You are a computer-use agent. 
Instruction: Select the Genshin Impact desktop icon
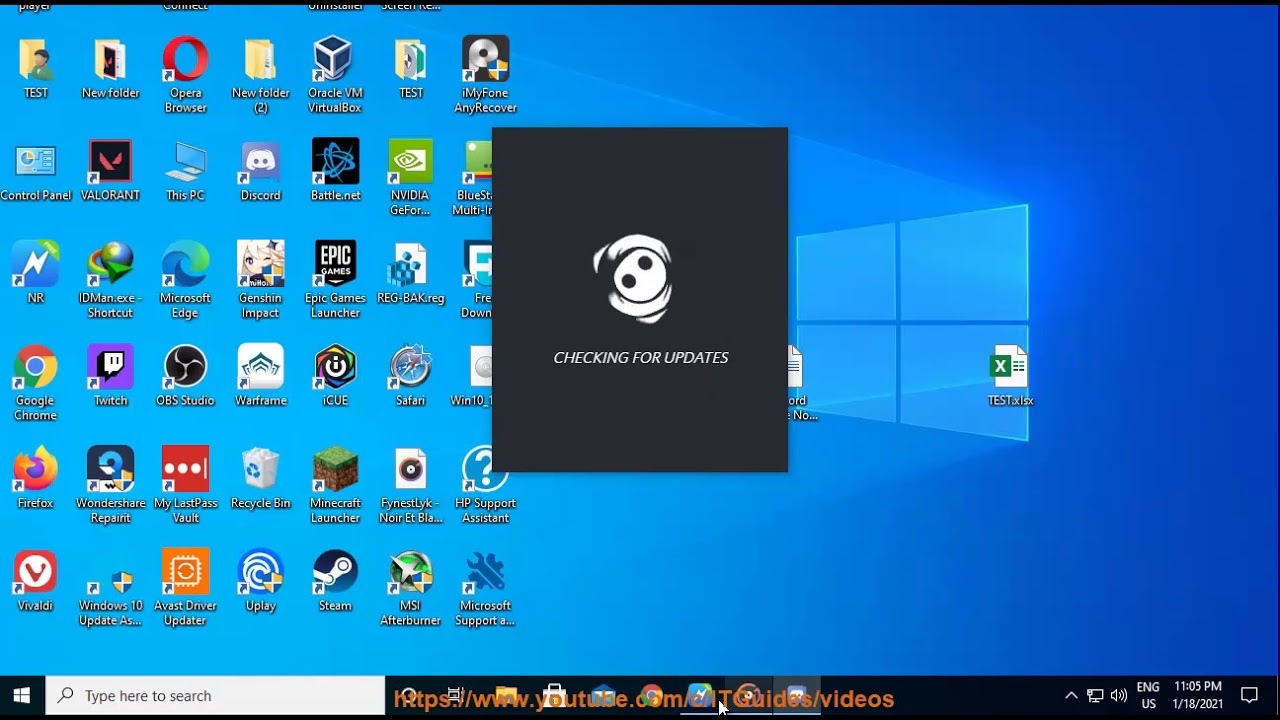coord(260,280)
